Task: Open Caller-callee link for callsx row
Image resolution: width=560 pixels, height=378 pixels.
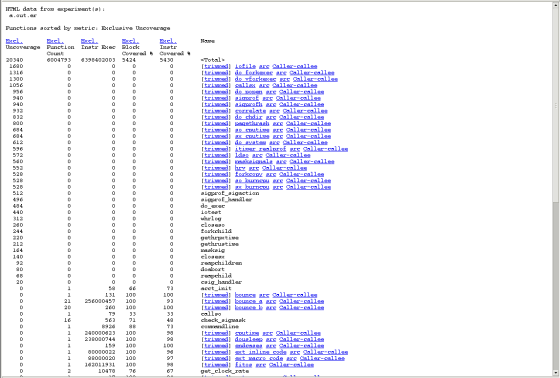Action: (295, 85)
